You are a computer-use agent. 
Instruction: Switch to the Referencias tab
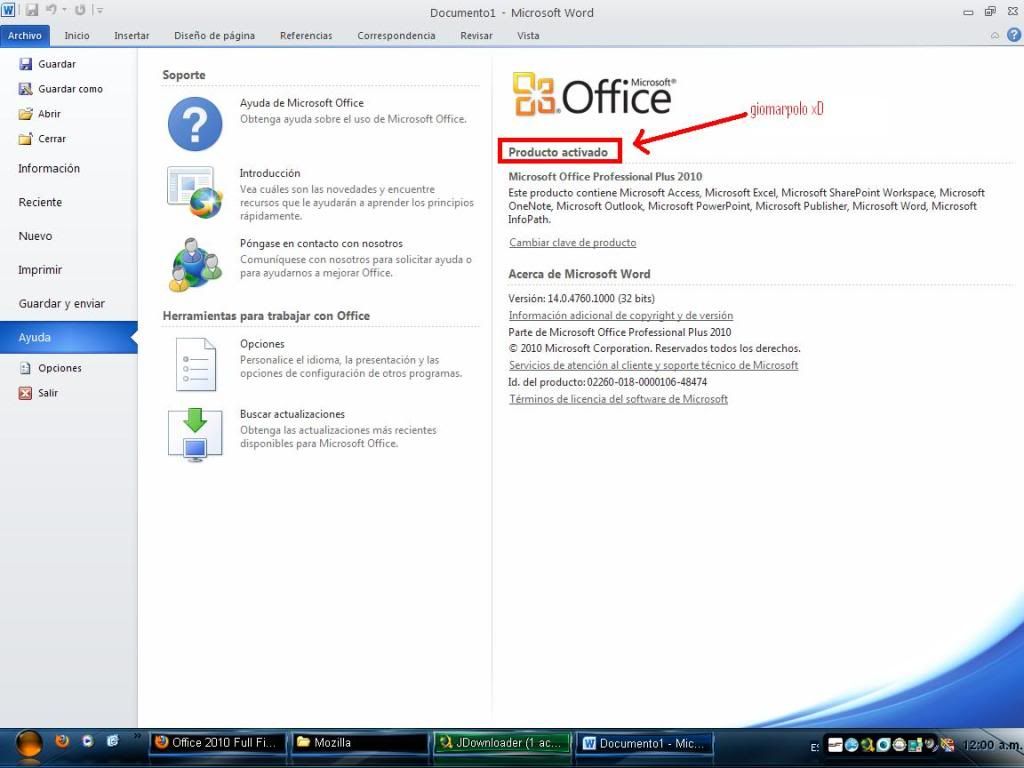point(306,35)
